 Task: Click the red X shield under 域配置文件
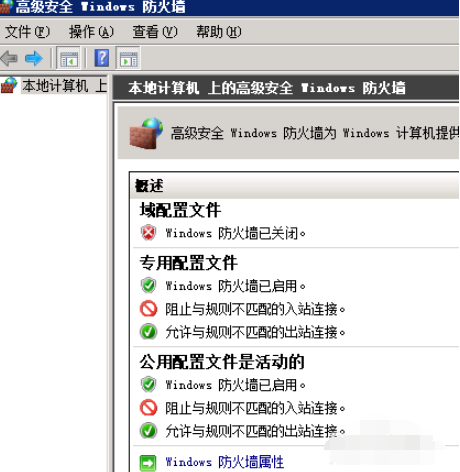pyautogui.click(x=148, y=233)
